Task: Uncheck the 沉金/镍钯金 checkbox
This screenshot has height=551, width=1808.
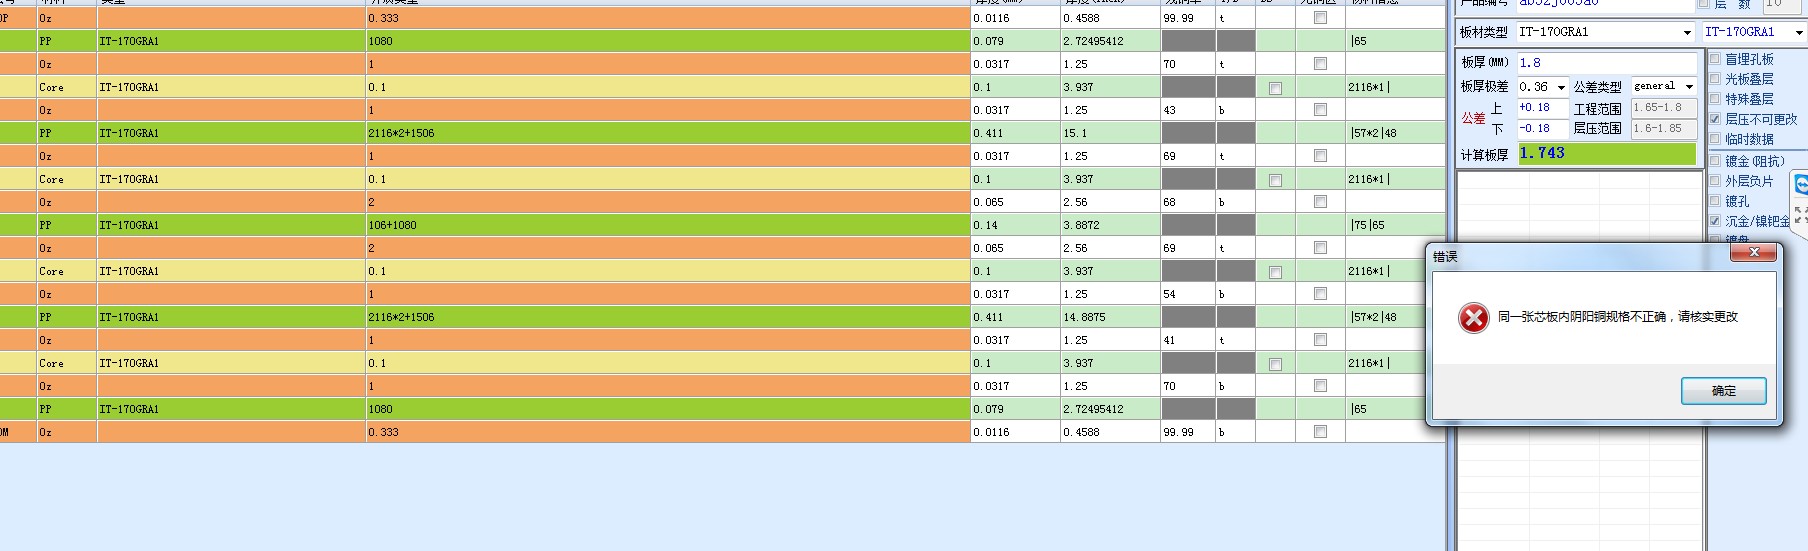Action: point(1715,221)
